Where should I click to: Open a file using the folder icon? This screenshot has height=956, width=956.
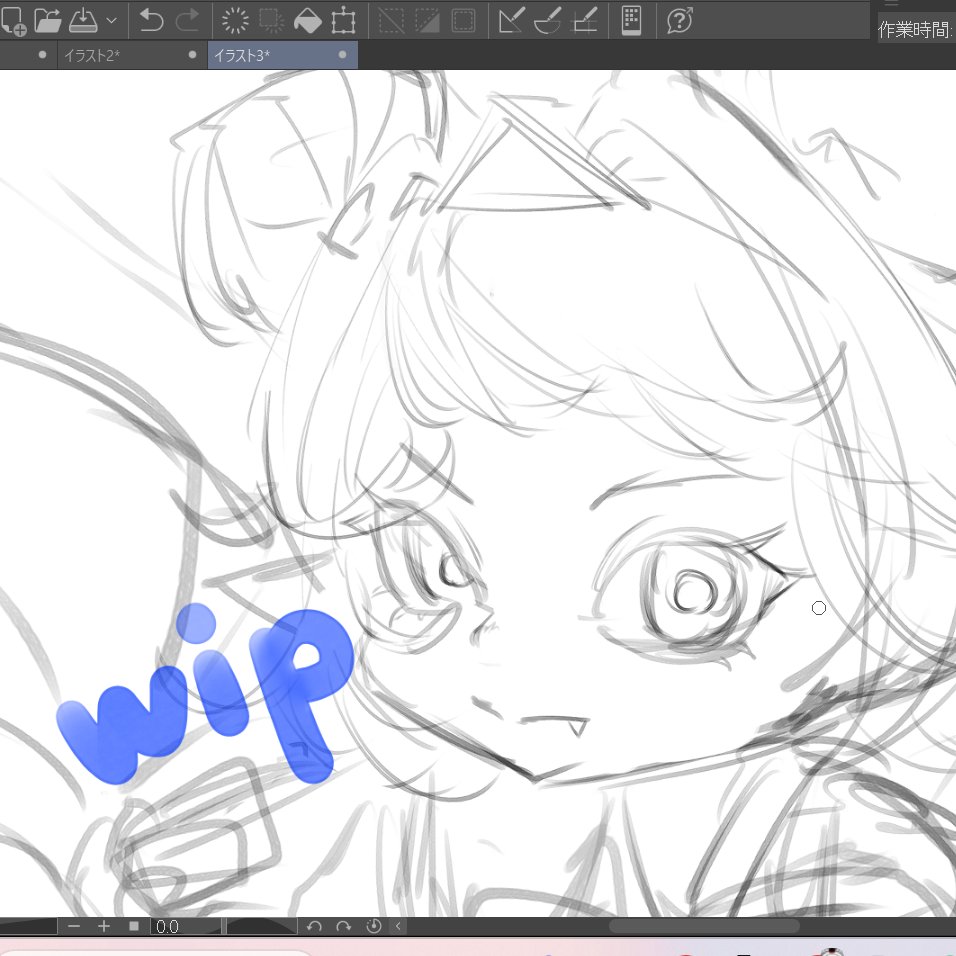click(x=48, y=18)
